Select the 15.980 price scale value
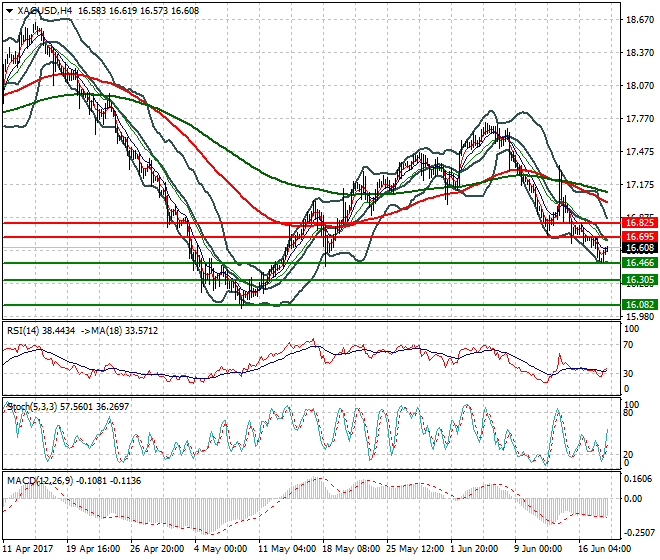The image size is (660, 560). point(640,317)
